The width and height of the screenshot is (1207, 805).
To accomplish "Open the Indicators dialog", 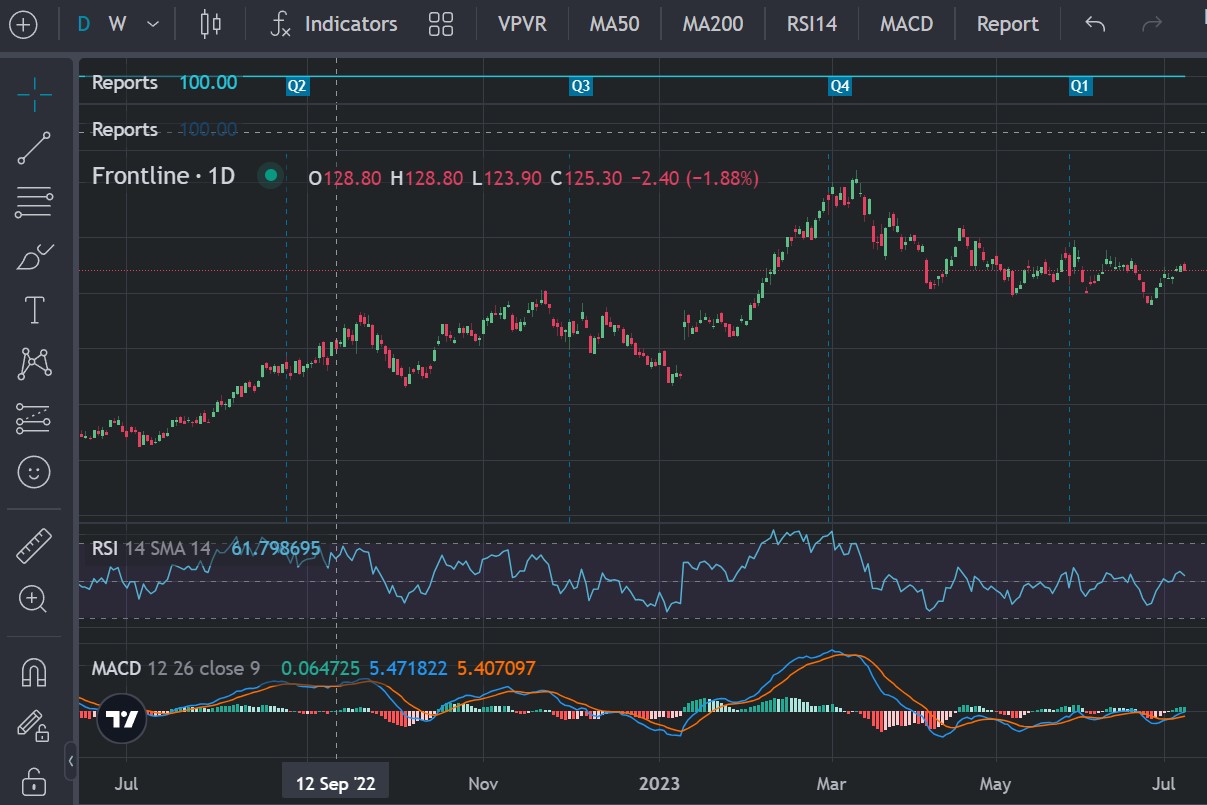I will click(x=335, y=24).
